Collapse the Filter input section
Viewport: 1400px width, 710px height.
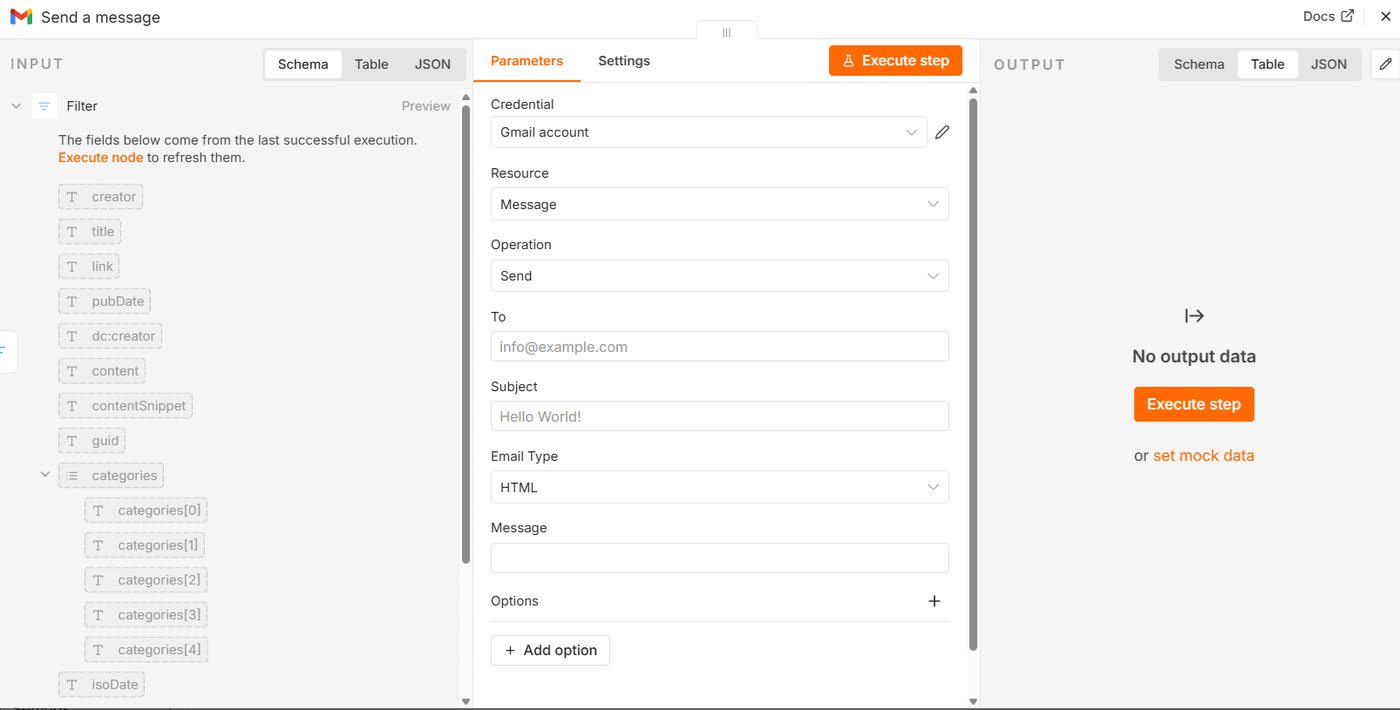[16, 106]
